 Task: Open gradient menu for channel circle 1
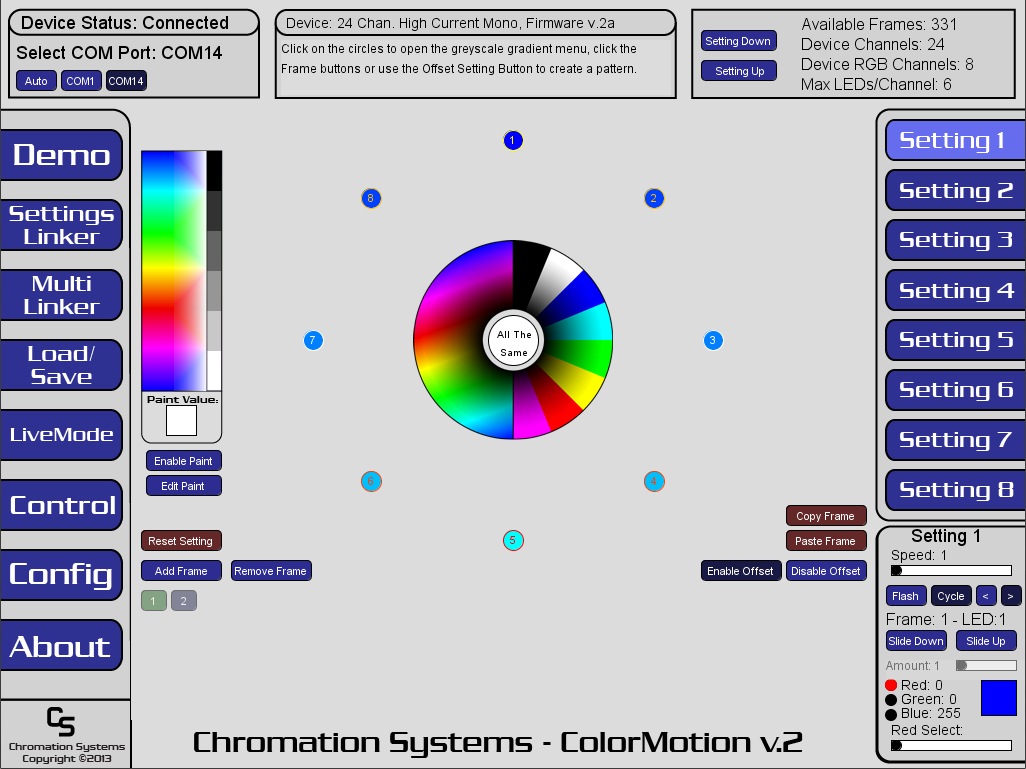513,140
